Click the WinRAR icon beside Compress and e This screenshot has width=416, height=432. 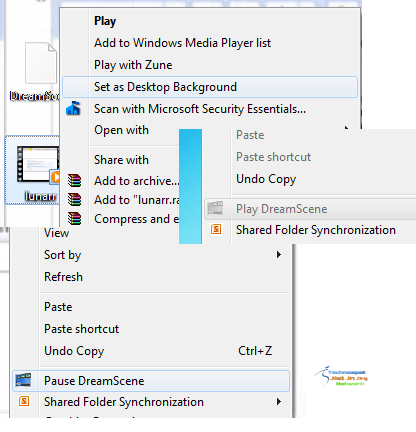(x=74, y=219)
